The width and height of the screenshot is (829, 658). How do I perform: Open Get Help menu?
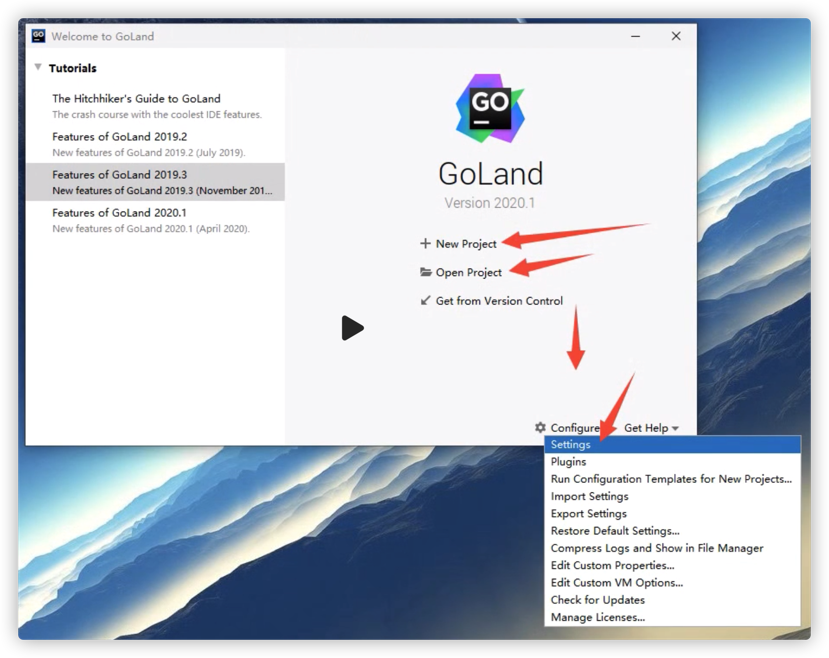pyautogui.click(x=651, y=428)
